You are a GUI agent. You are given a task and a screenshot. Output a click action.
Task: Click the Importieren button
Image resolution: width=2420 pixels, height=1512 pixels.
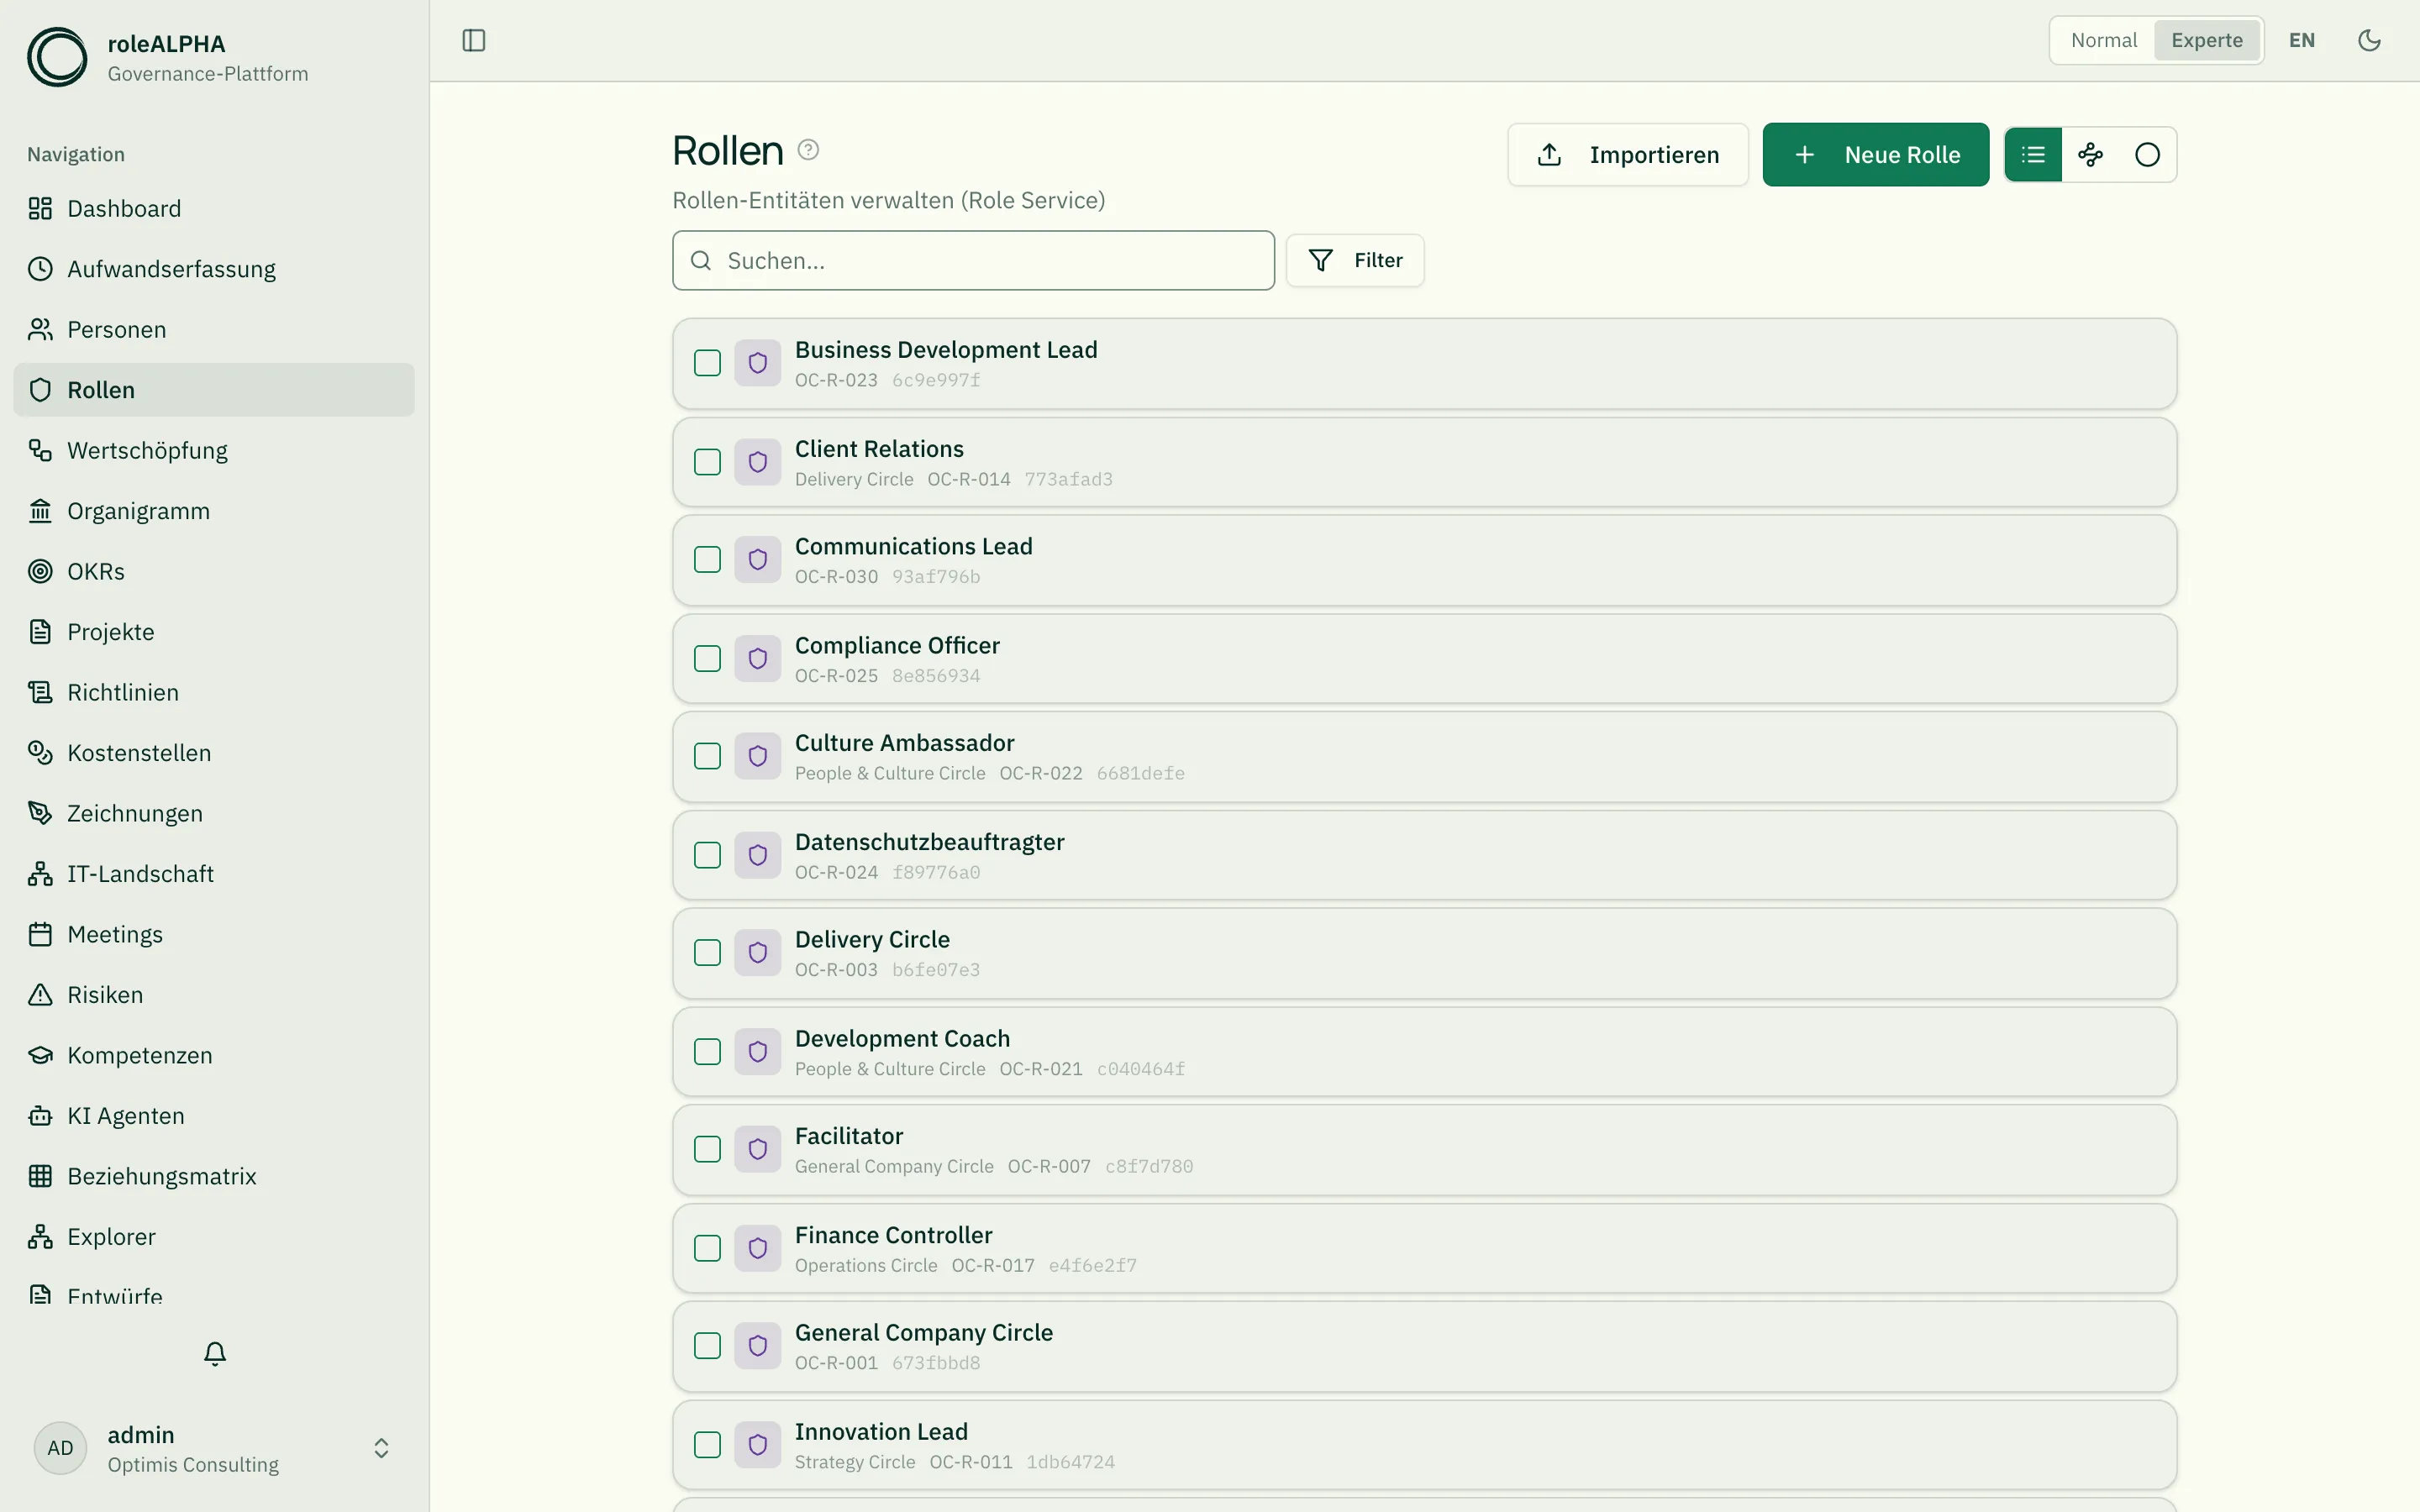click(1628, 155)
